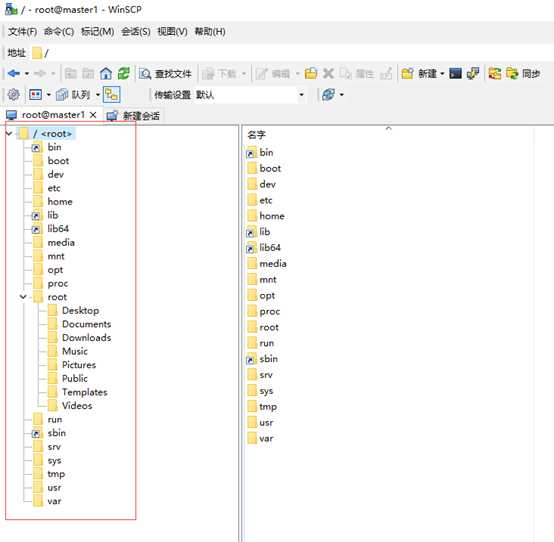554x542 pixels.
Task: Open dropdown arrow beside the view icon
Action: click(48, 95)
